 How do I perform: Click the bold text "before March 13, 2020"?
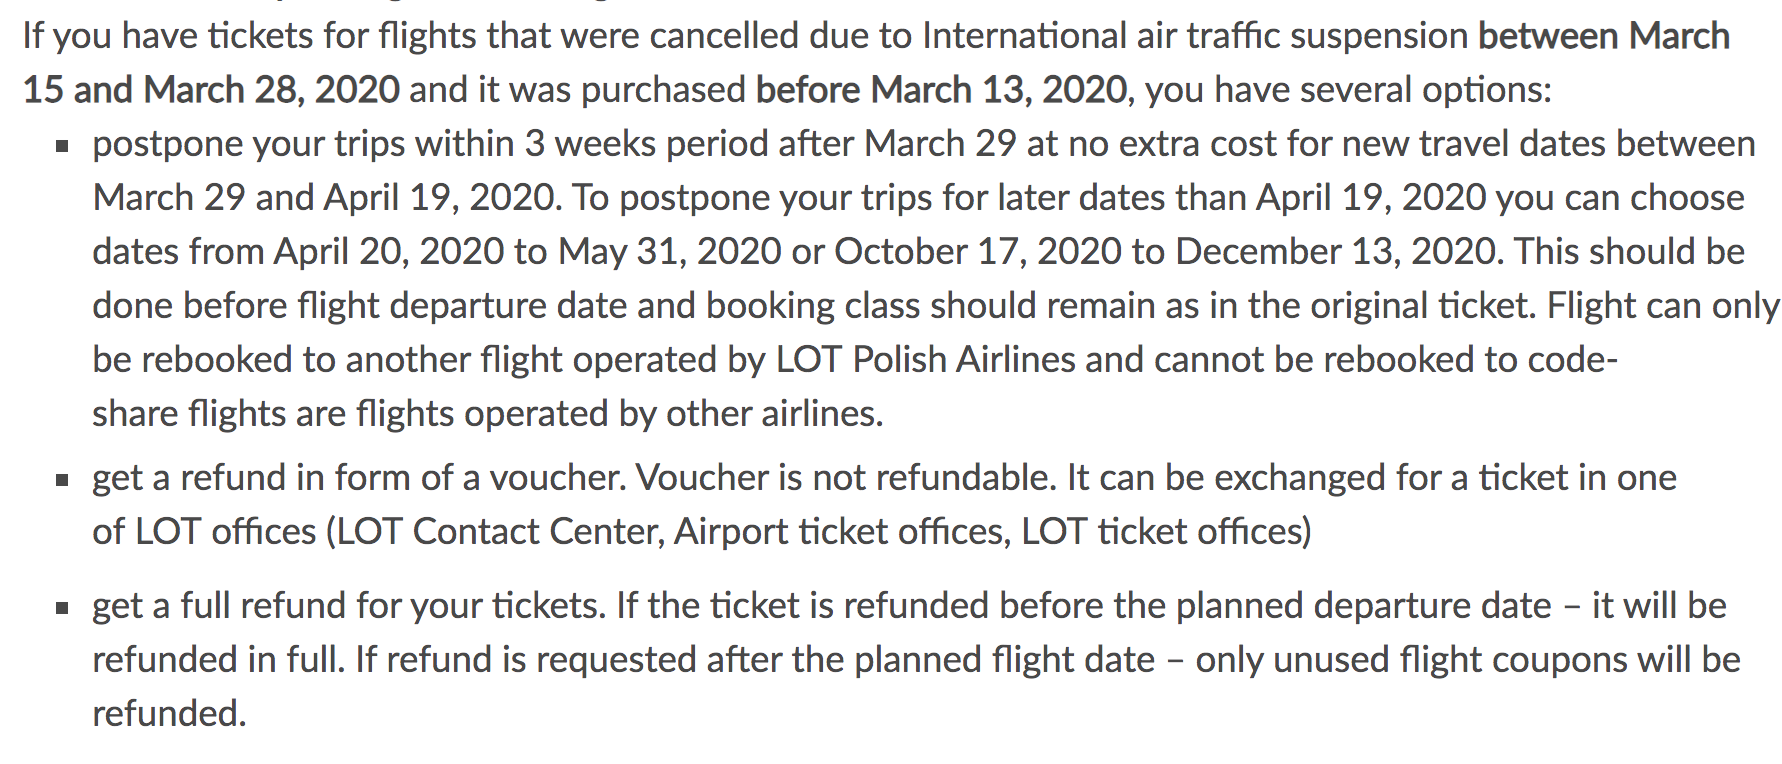pos(942,90)
